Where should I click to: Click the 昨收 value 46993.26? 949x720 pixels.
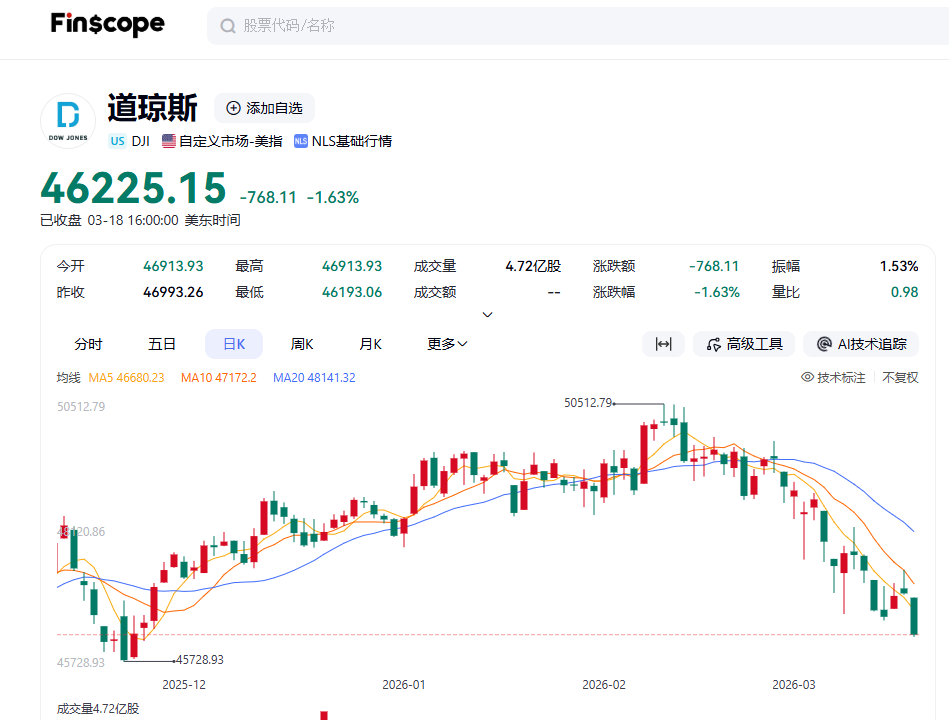coord(173,292)
